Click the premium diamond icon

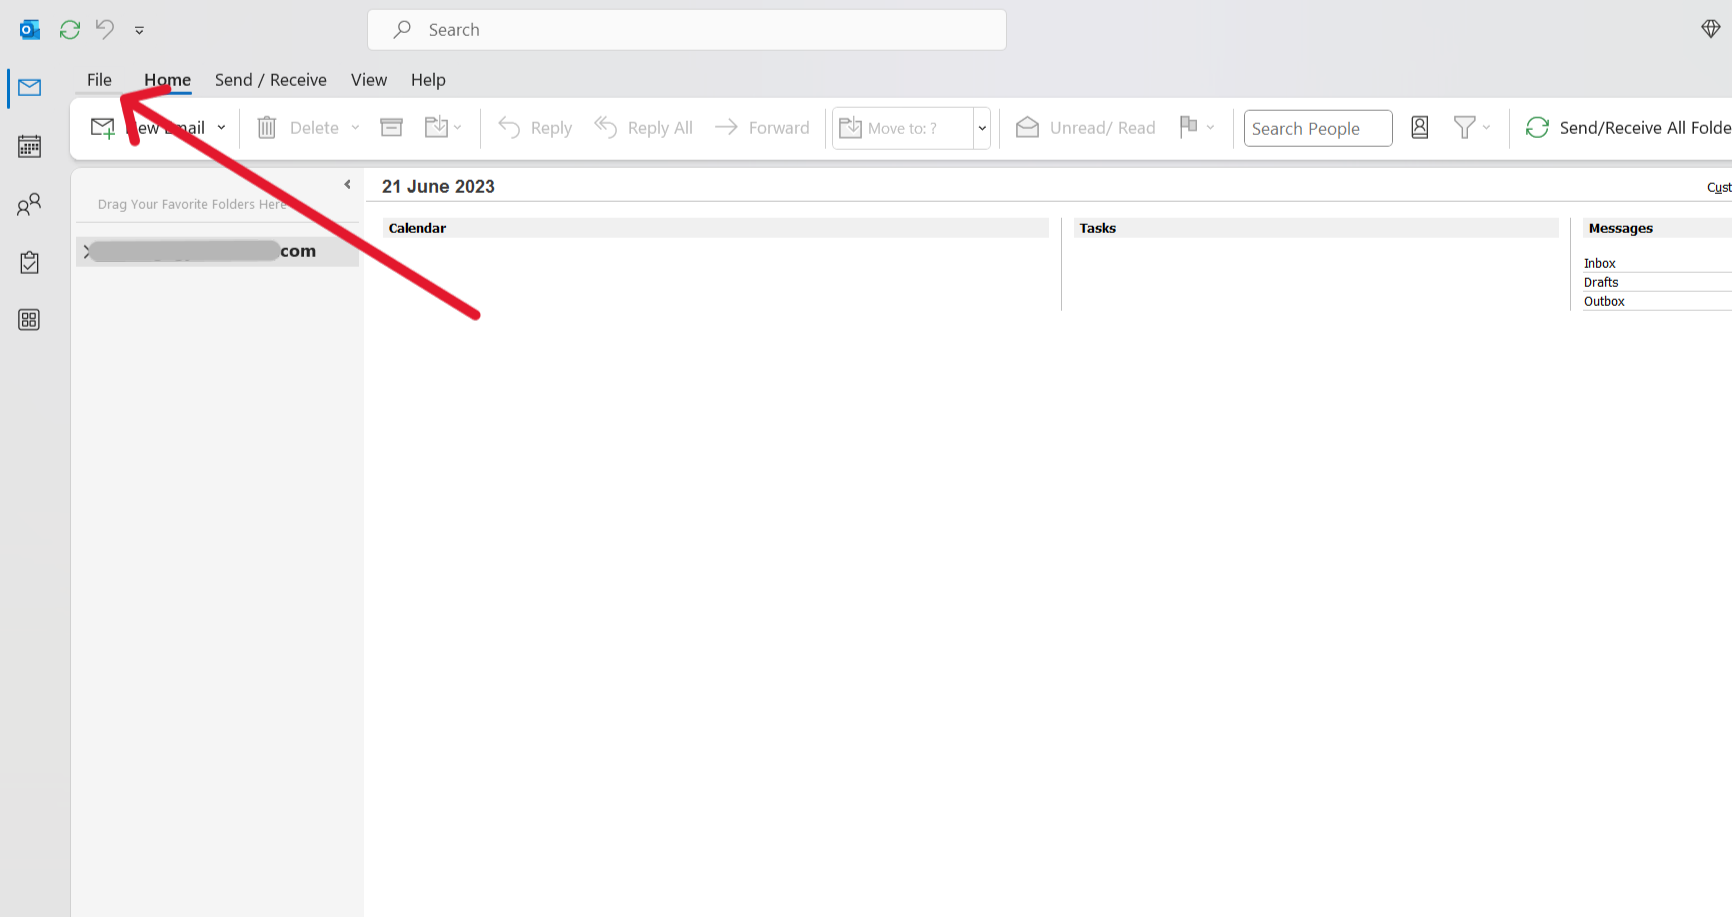point(1710,29)
